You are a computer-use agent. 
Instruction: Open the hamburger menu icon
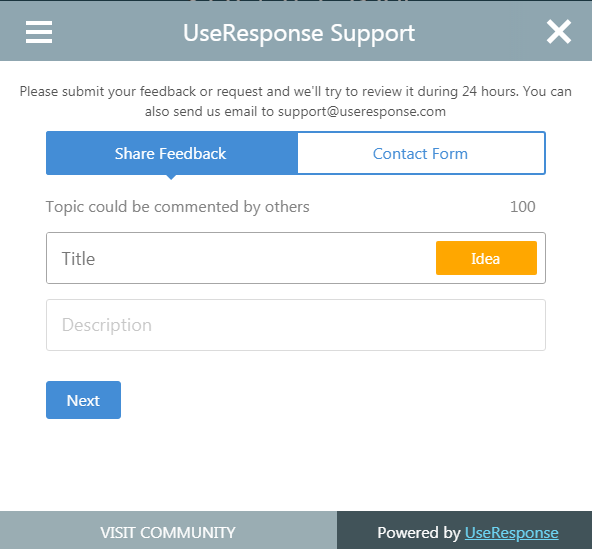coord(39,32)
